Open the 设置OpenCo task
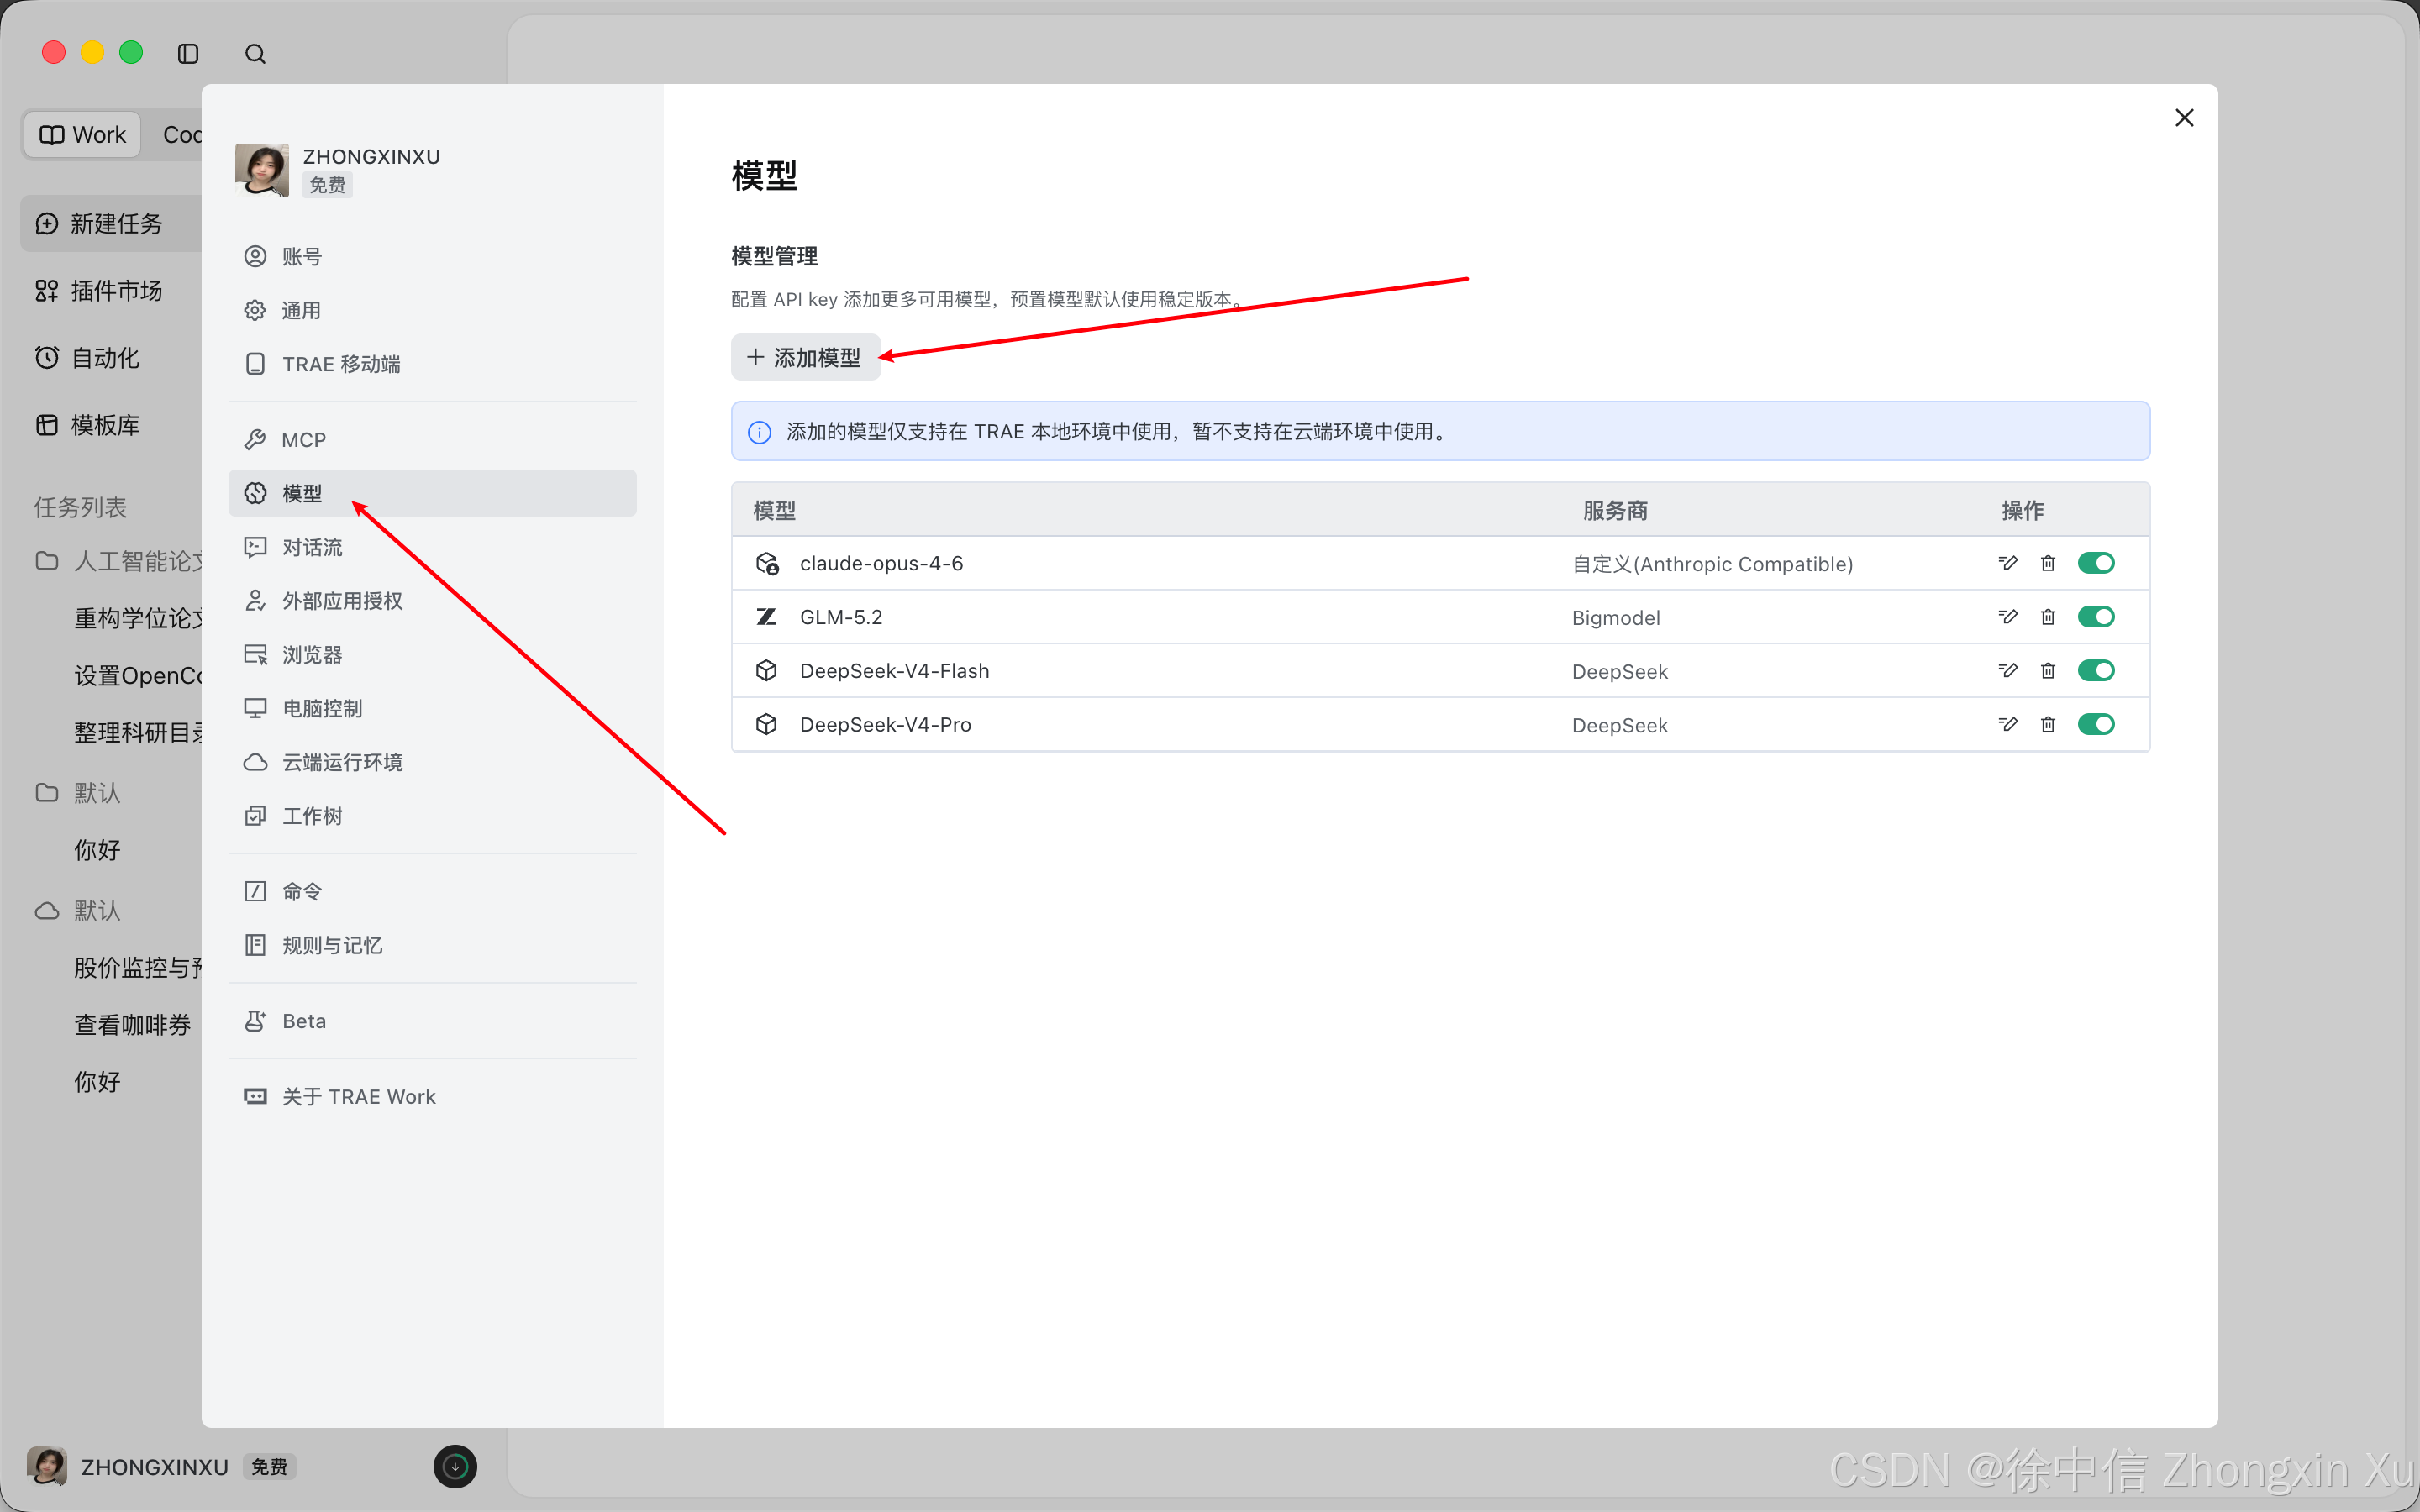Image resolution: width=2420 pixels, height=1512 pixels. (x=139, y=676)
